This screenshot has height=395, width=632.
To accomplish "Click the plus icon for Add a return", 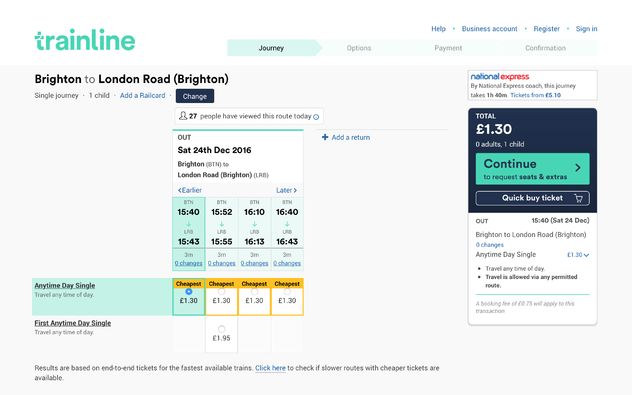I will point(325,137).
